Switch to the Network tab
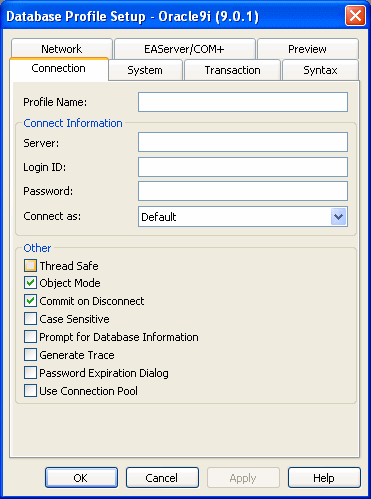371x499 pixels. [x=62, y=49]
